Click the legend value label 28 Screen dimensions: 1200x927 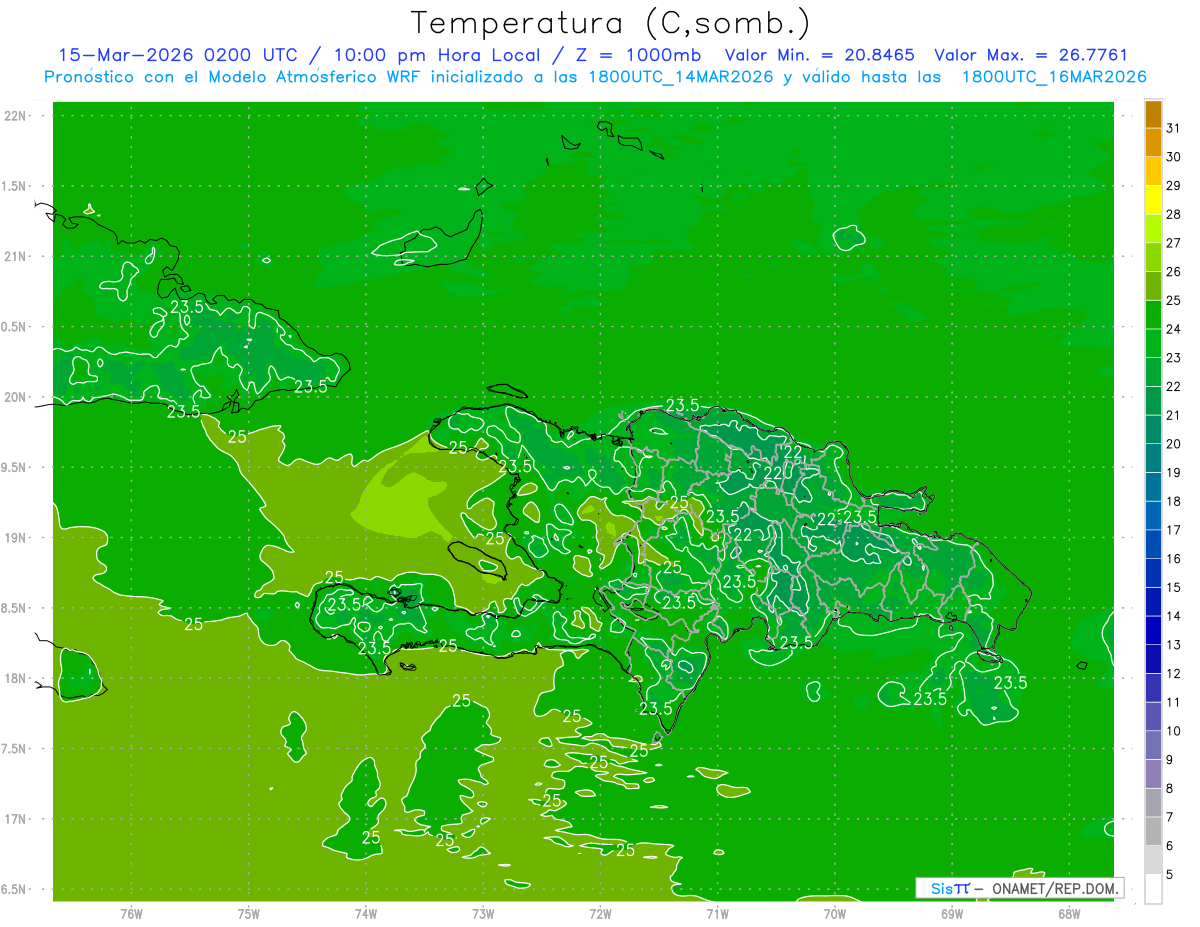click(x=1173, y=214)
